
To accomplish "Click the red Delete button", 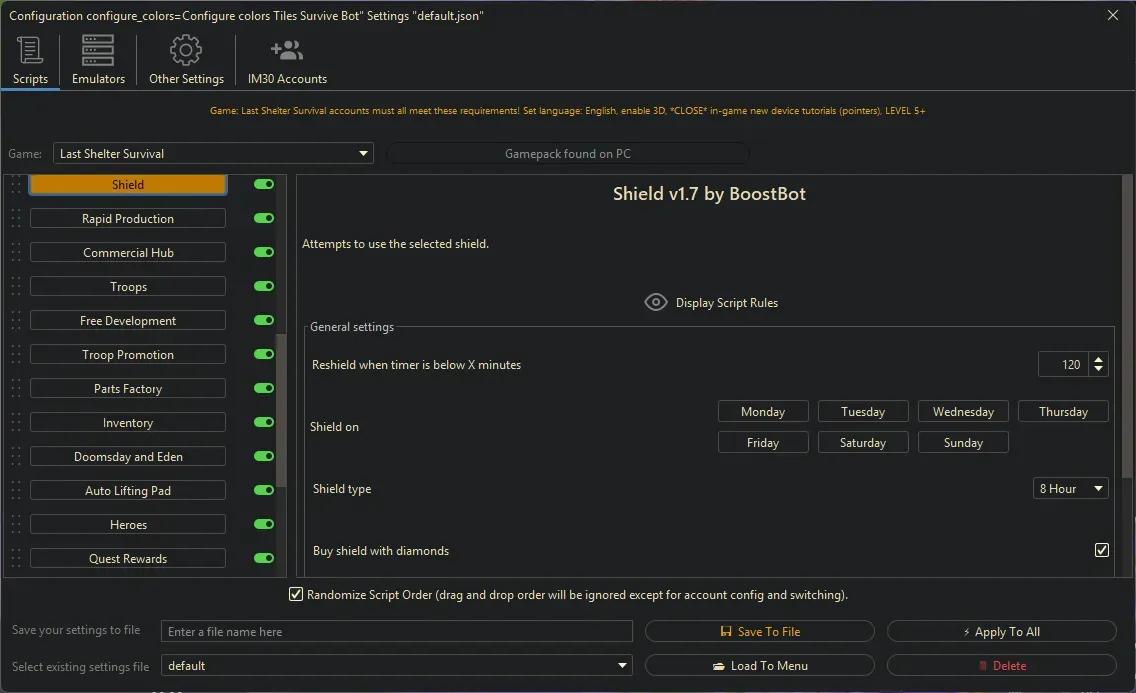I will coord(1001,665).
